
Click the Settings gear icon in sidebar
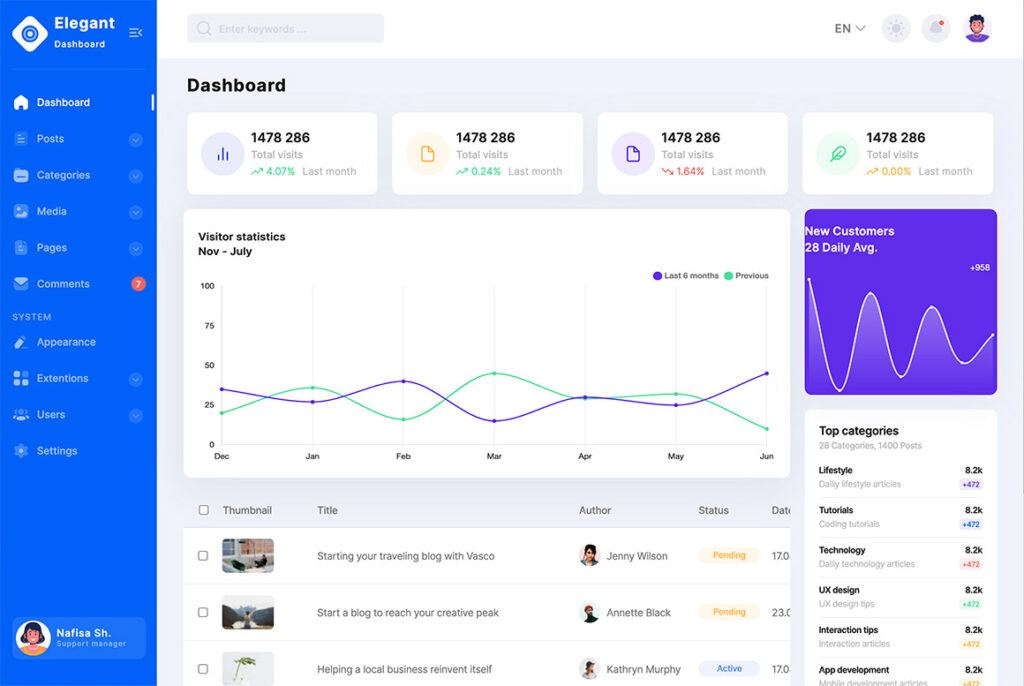coord(21,451)
